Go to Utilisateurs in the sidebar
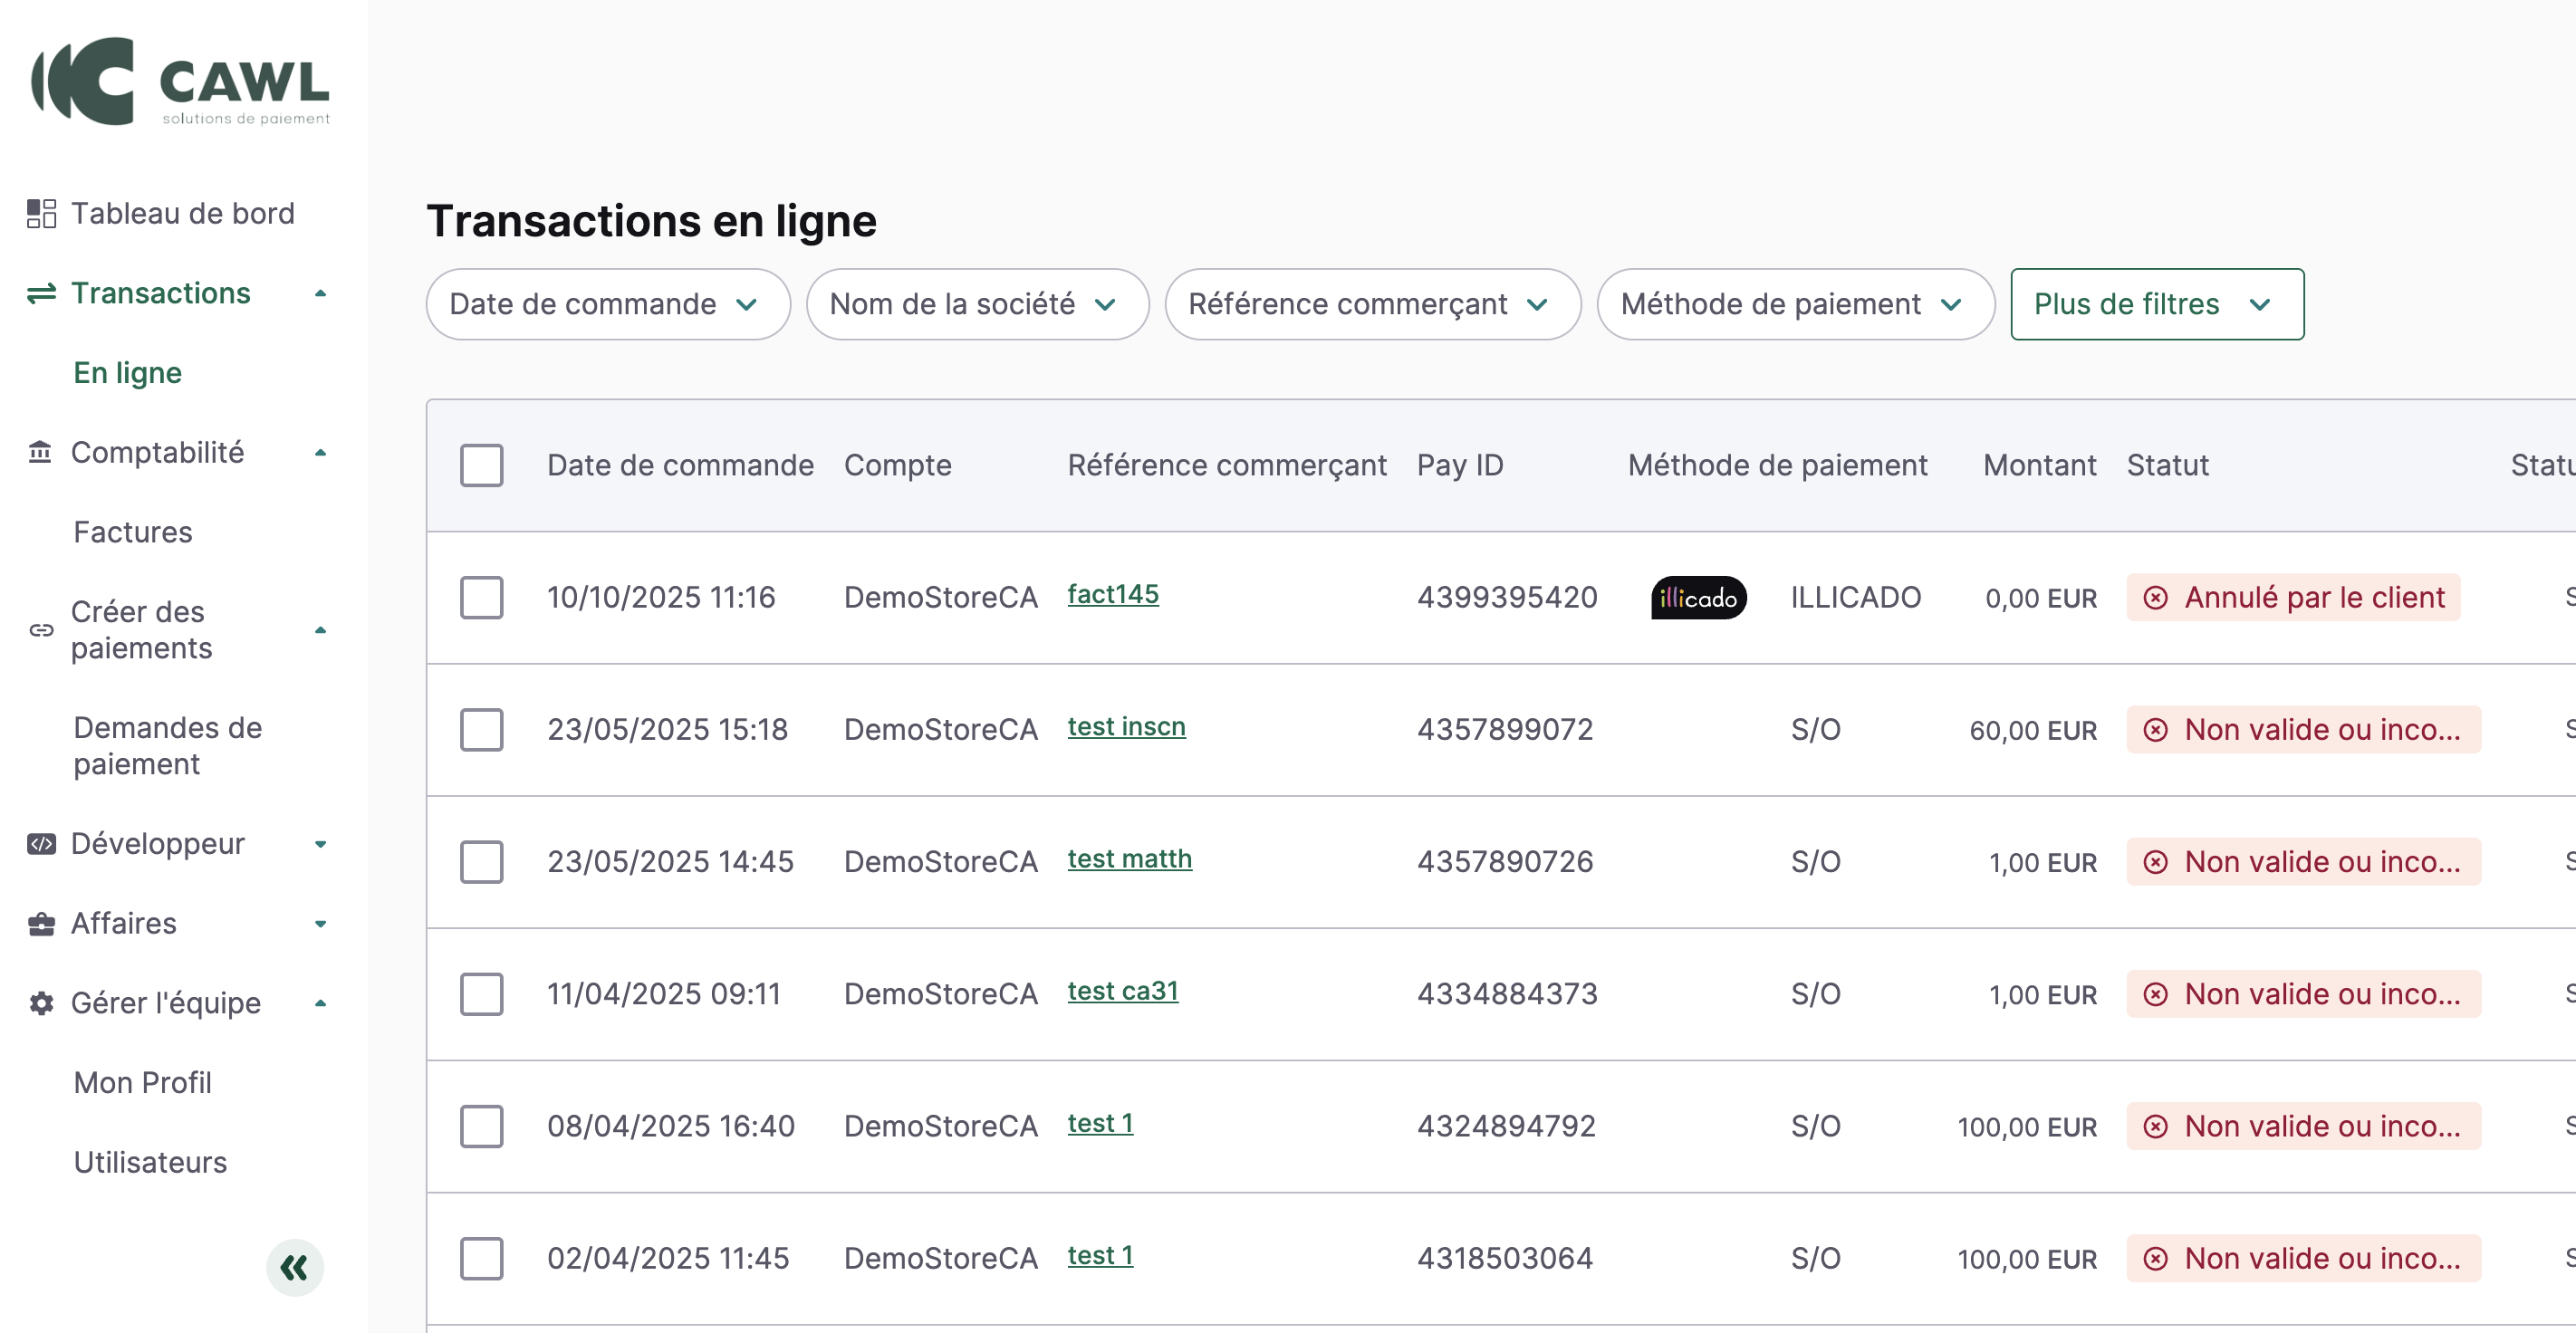The width and height of the screenshot is (2576, 1333). (x=150, y=1162)
